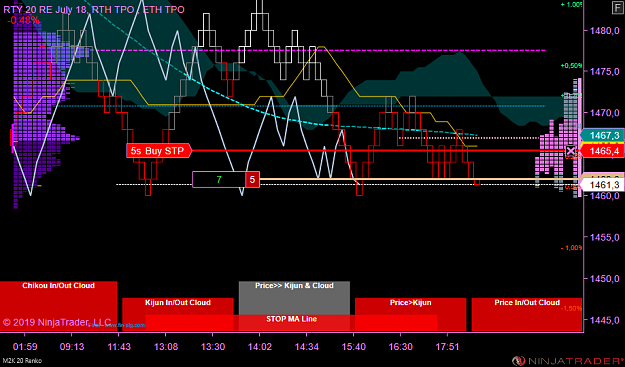This screenshot has width=625, height=367.
Task: Click the white 1461,3 price marker
Action: 603,185
